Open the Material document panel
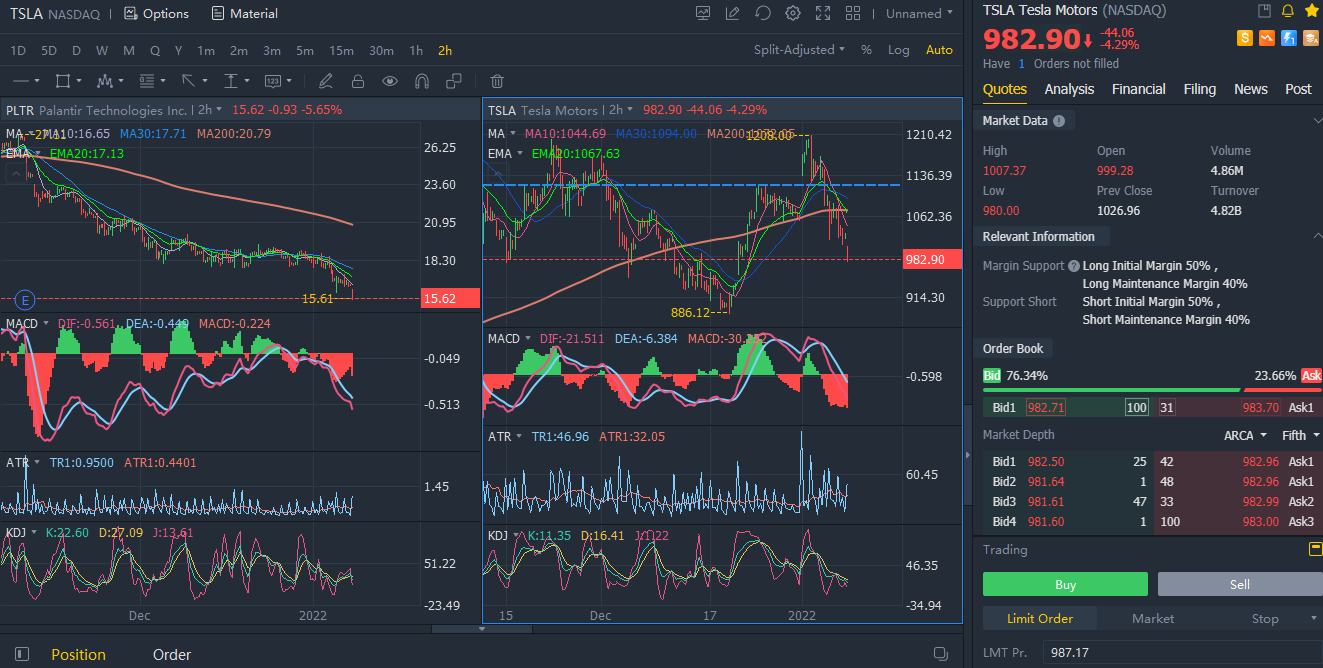The height and width of the screenshot is (668, 1323). [x=245, y=14]
